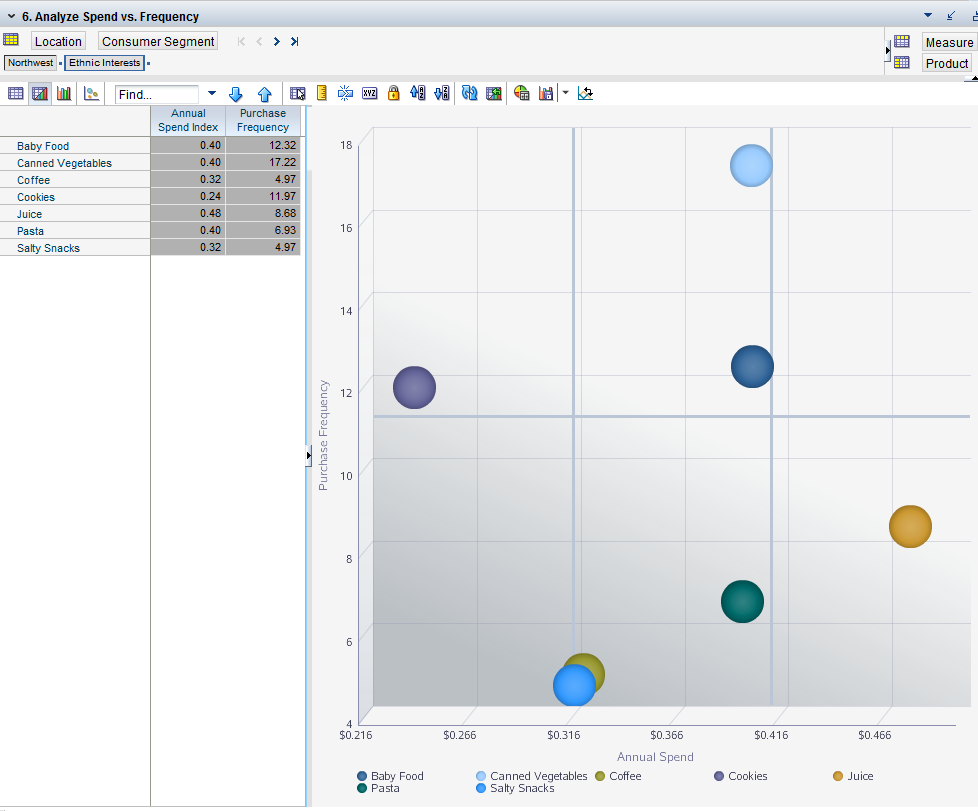Switch to the table-only view icon
The image size is (978, 811).
pyautogui.click(x=16, y=93)
